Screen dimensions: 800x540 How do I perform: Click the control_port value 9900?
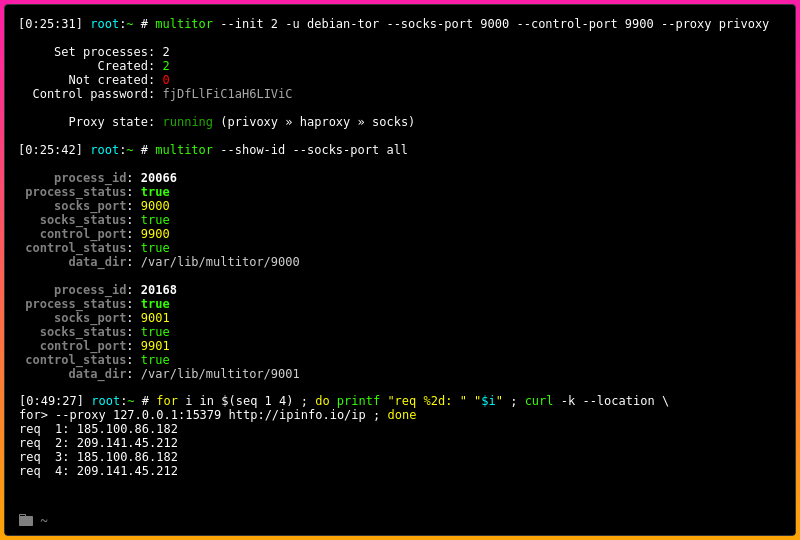pos(155,234)
